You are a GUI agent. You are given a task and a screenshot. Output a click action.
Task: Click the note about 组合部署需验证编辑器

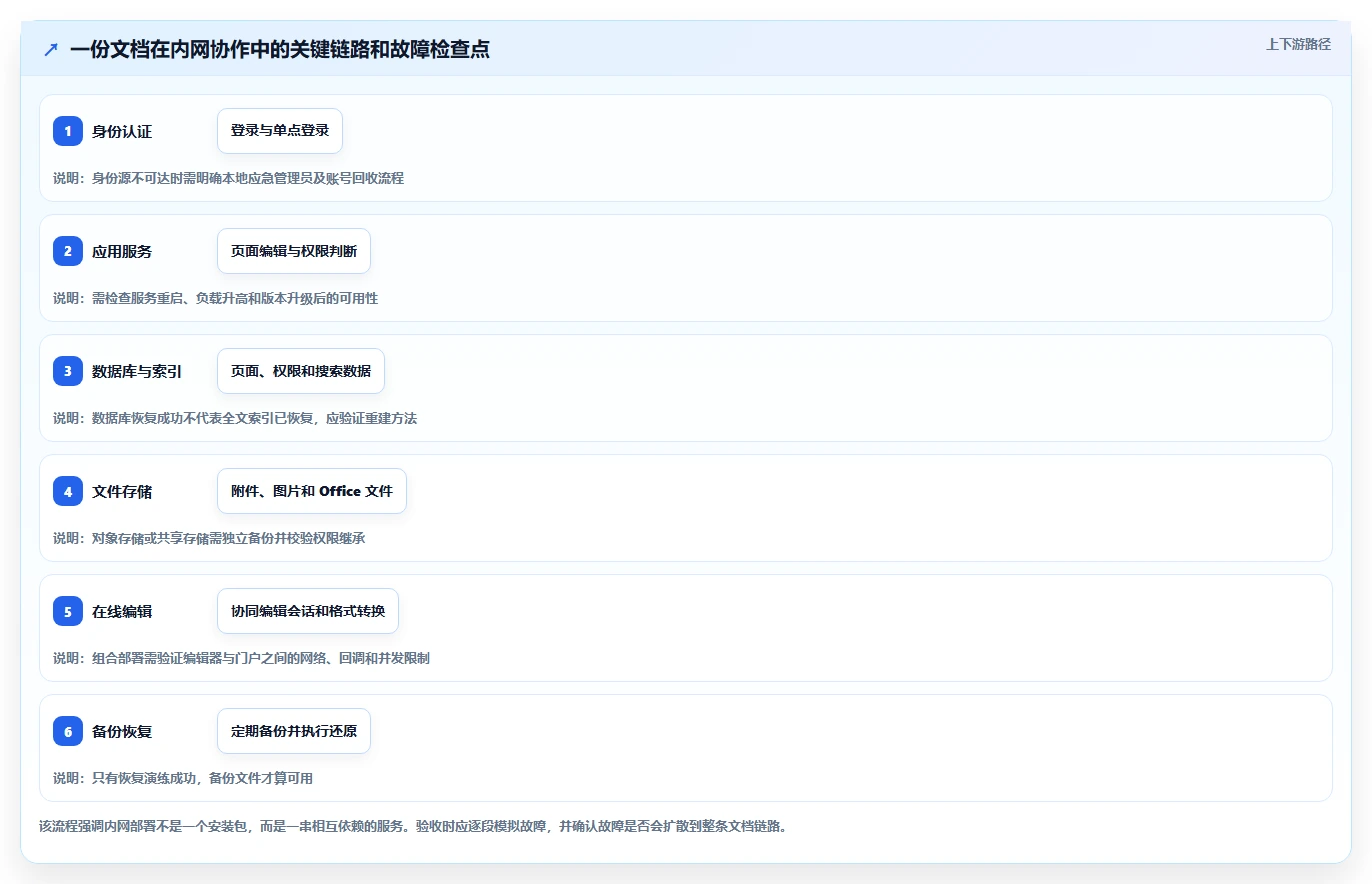242,658
